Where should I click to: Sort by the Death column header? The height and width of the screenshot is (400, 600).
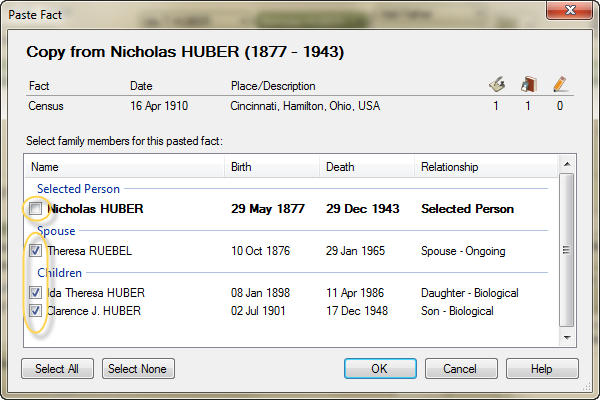click(367, 167)
